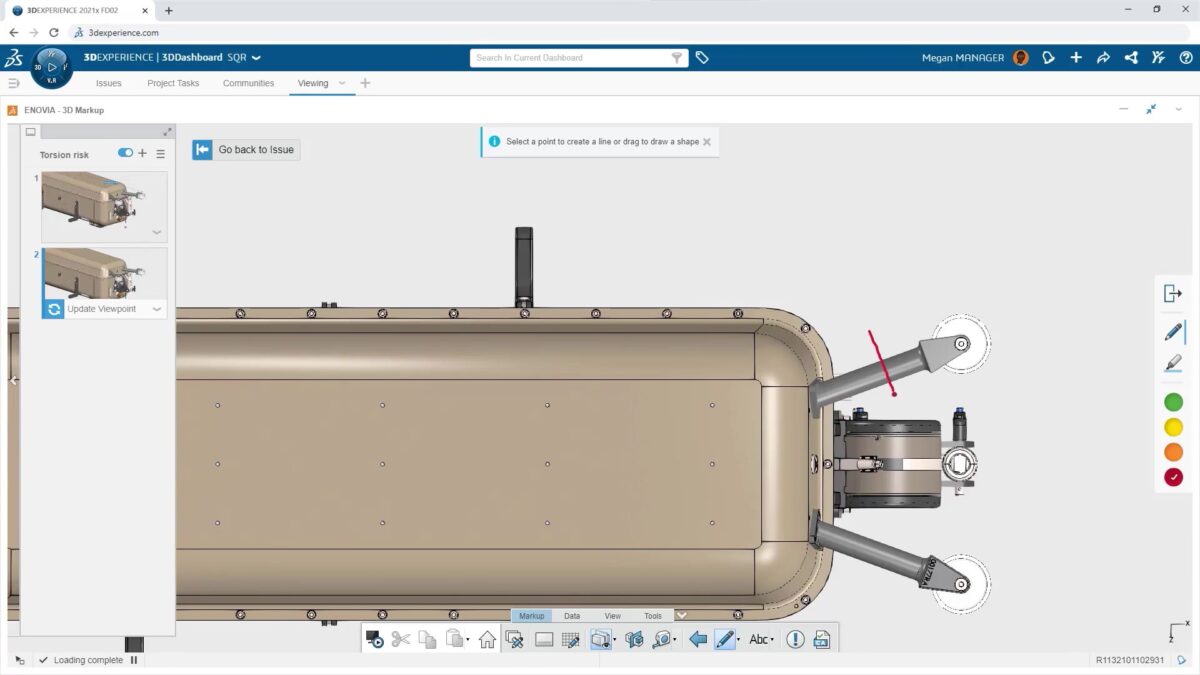The height and width of the screenshot is (675, 1200).
Task: Click the blue arrow annotation tool
Action: pos(698,639)
